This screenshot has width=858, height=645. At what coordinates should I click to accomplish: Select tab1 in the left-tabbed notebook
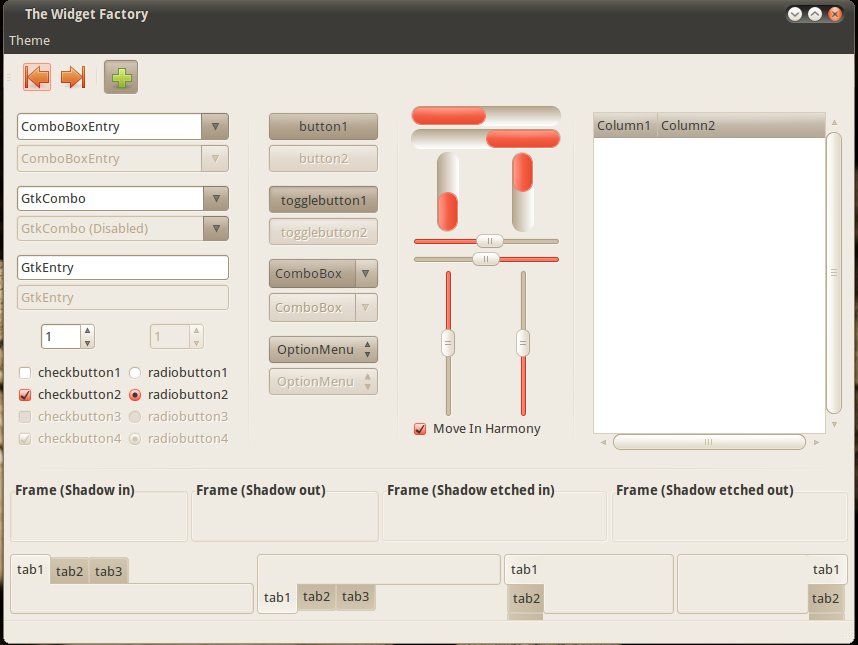pyautogui.click(x=524, y=570)
